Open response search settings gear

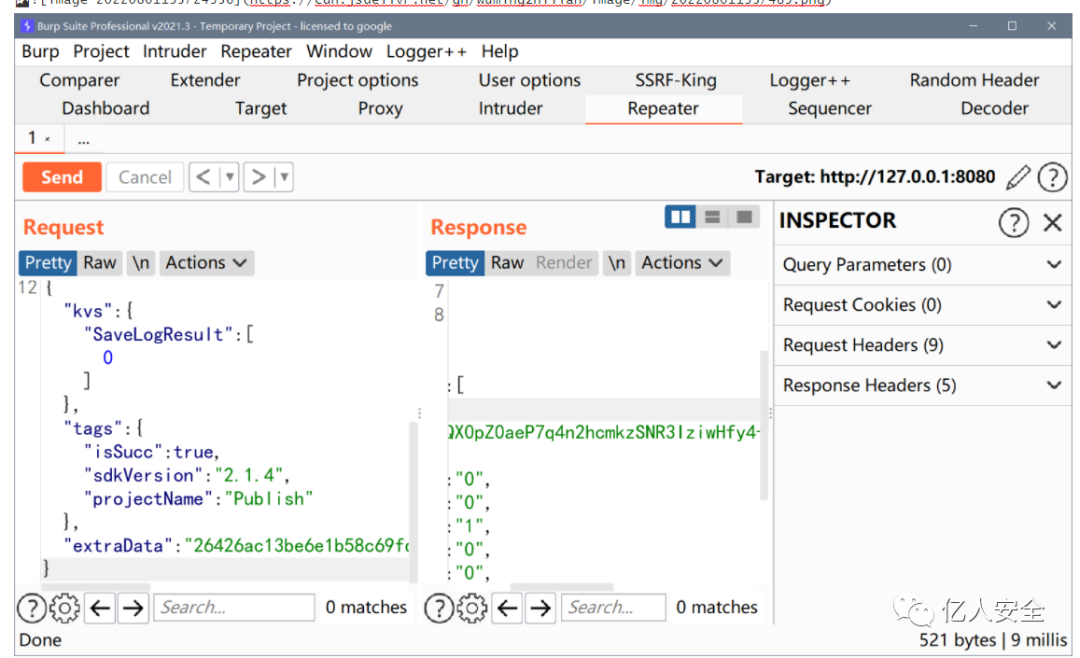point(472,608)
